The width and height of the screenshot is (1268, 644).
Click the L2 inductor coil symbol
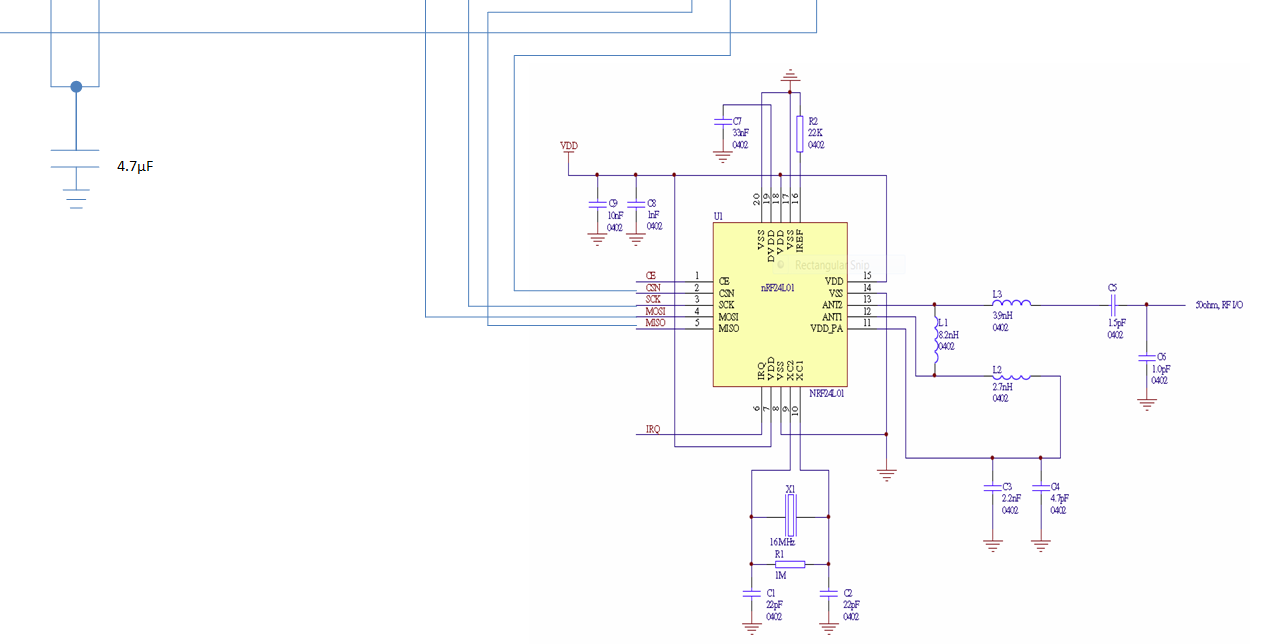1012,376
